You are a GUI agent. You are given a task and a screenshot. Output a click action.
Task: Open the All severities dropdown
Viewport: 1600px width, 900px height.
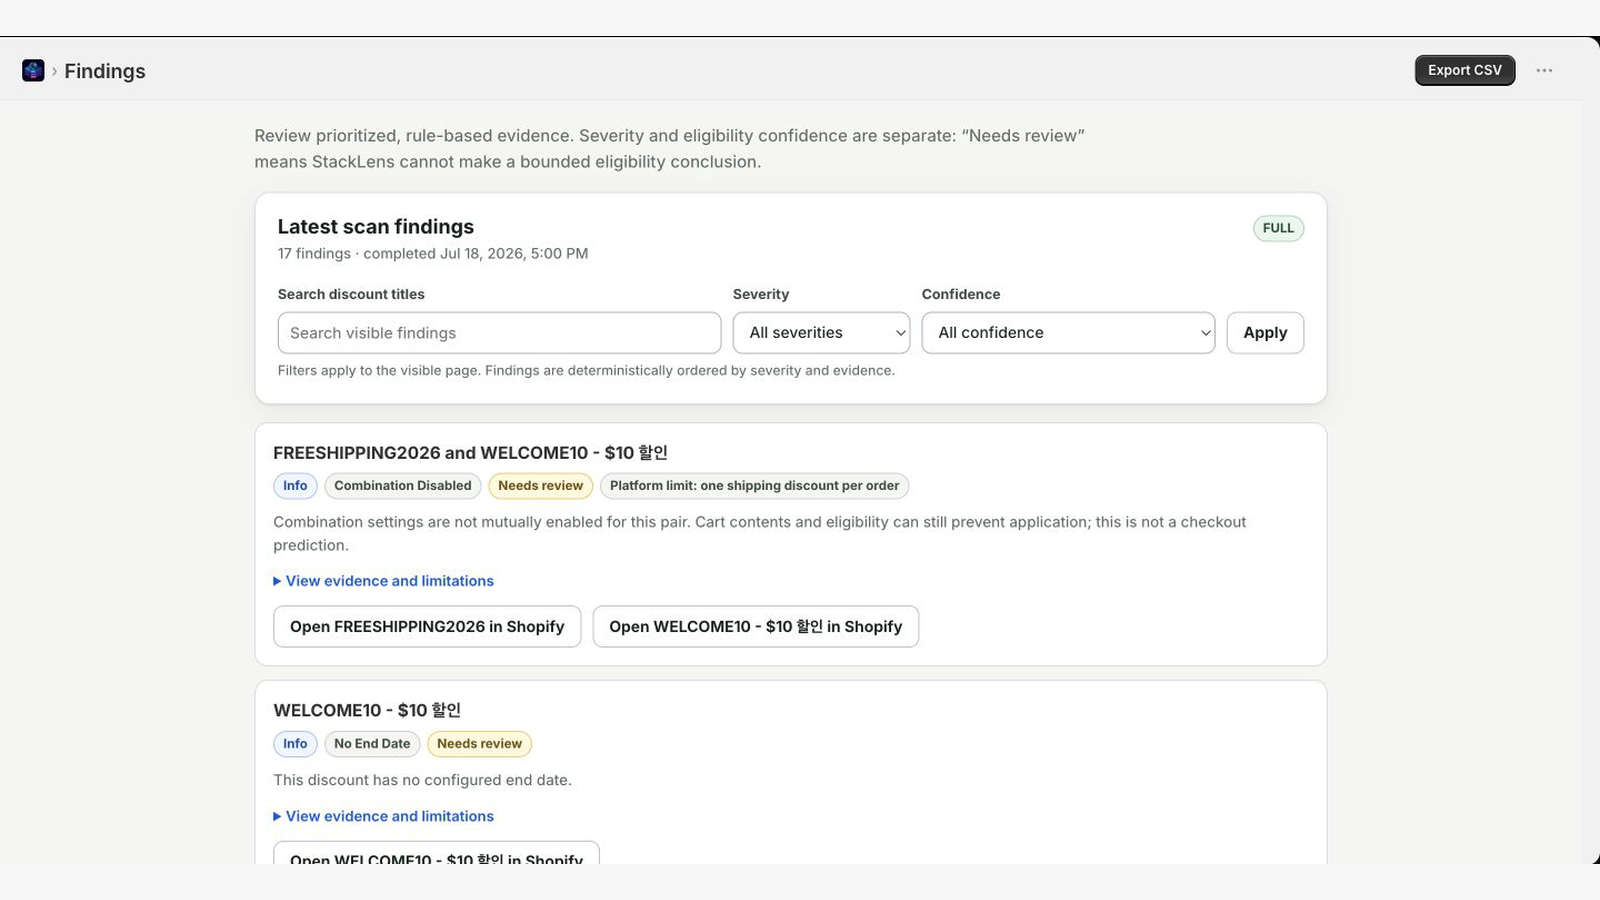821,333
